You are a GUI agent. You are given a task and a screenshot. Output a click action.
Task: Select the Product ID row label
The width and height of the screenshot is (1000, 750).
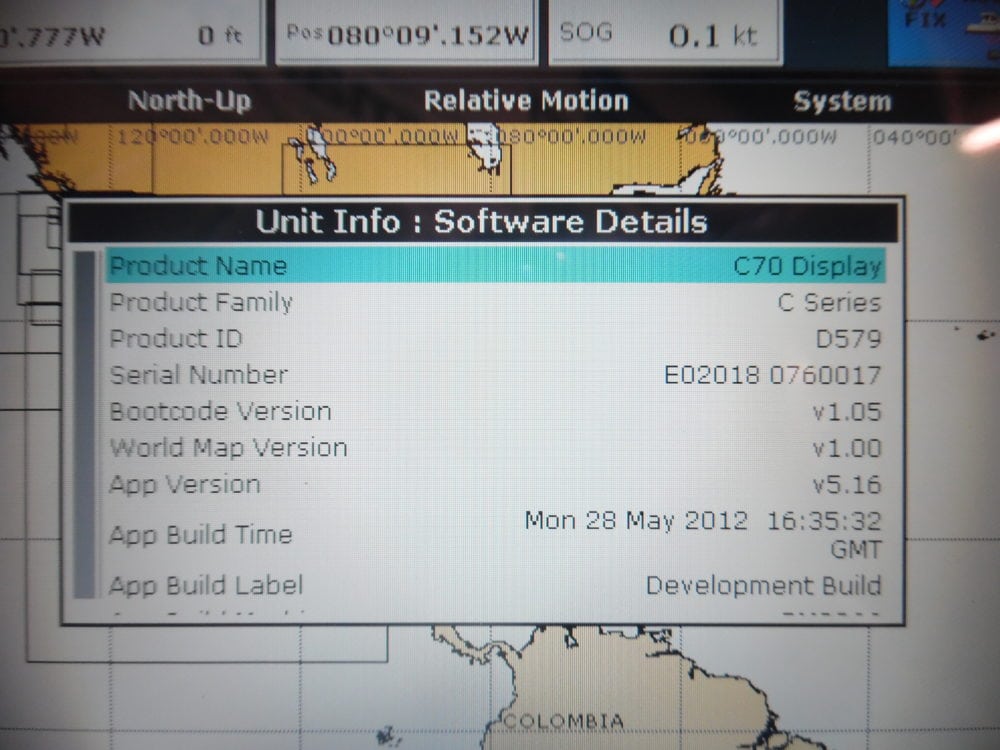pos(176,339)
